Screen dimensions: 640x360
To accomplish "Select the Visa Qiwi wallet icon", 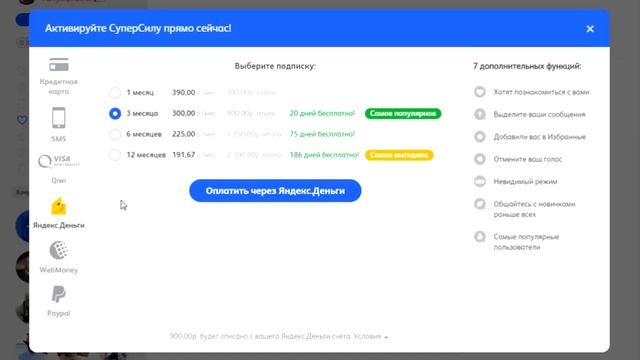I will 59,161.
